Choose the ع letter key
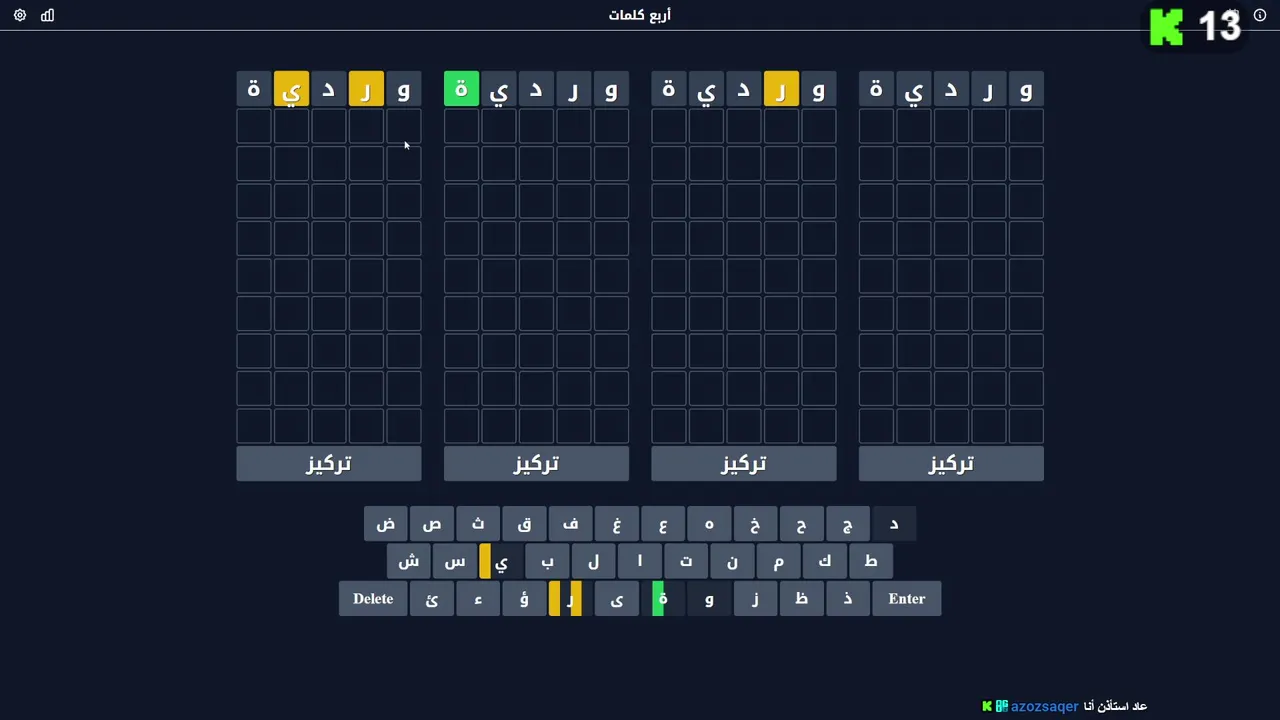Image resolution: width=1280 pixels, height=720 pixels. pyautogui.click(x=663, y=524)
